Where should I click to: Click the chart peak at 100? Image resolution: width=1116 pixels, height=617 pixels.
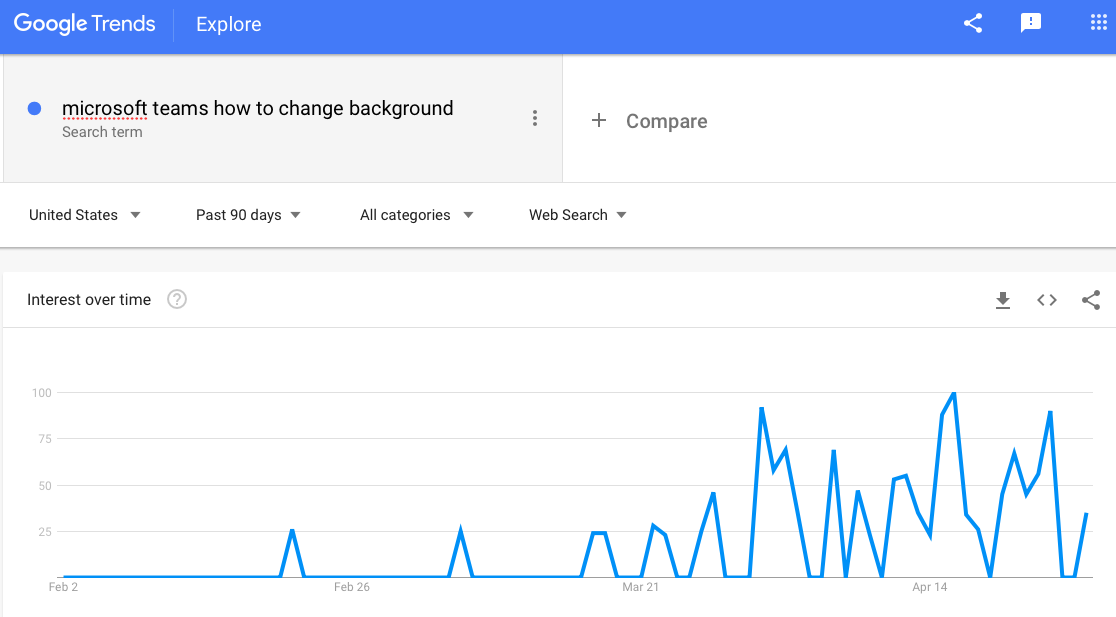tap(954, 393)
